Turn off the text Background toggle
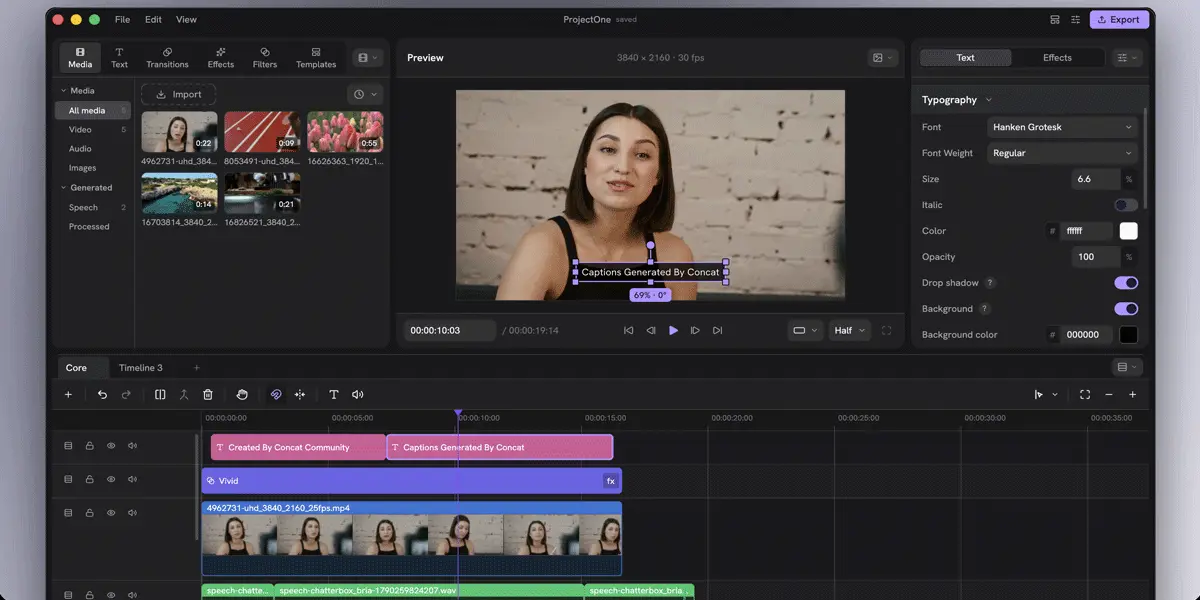 pos(1126,309)
